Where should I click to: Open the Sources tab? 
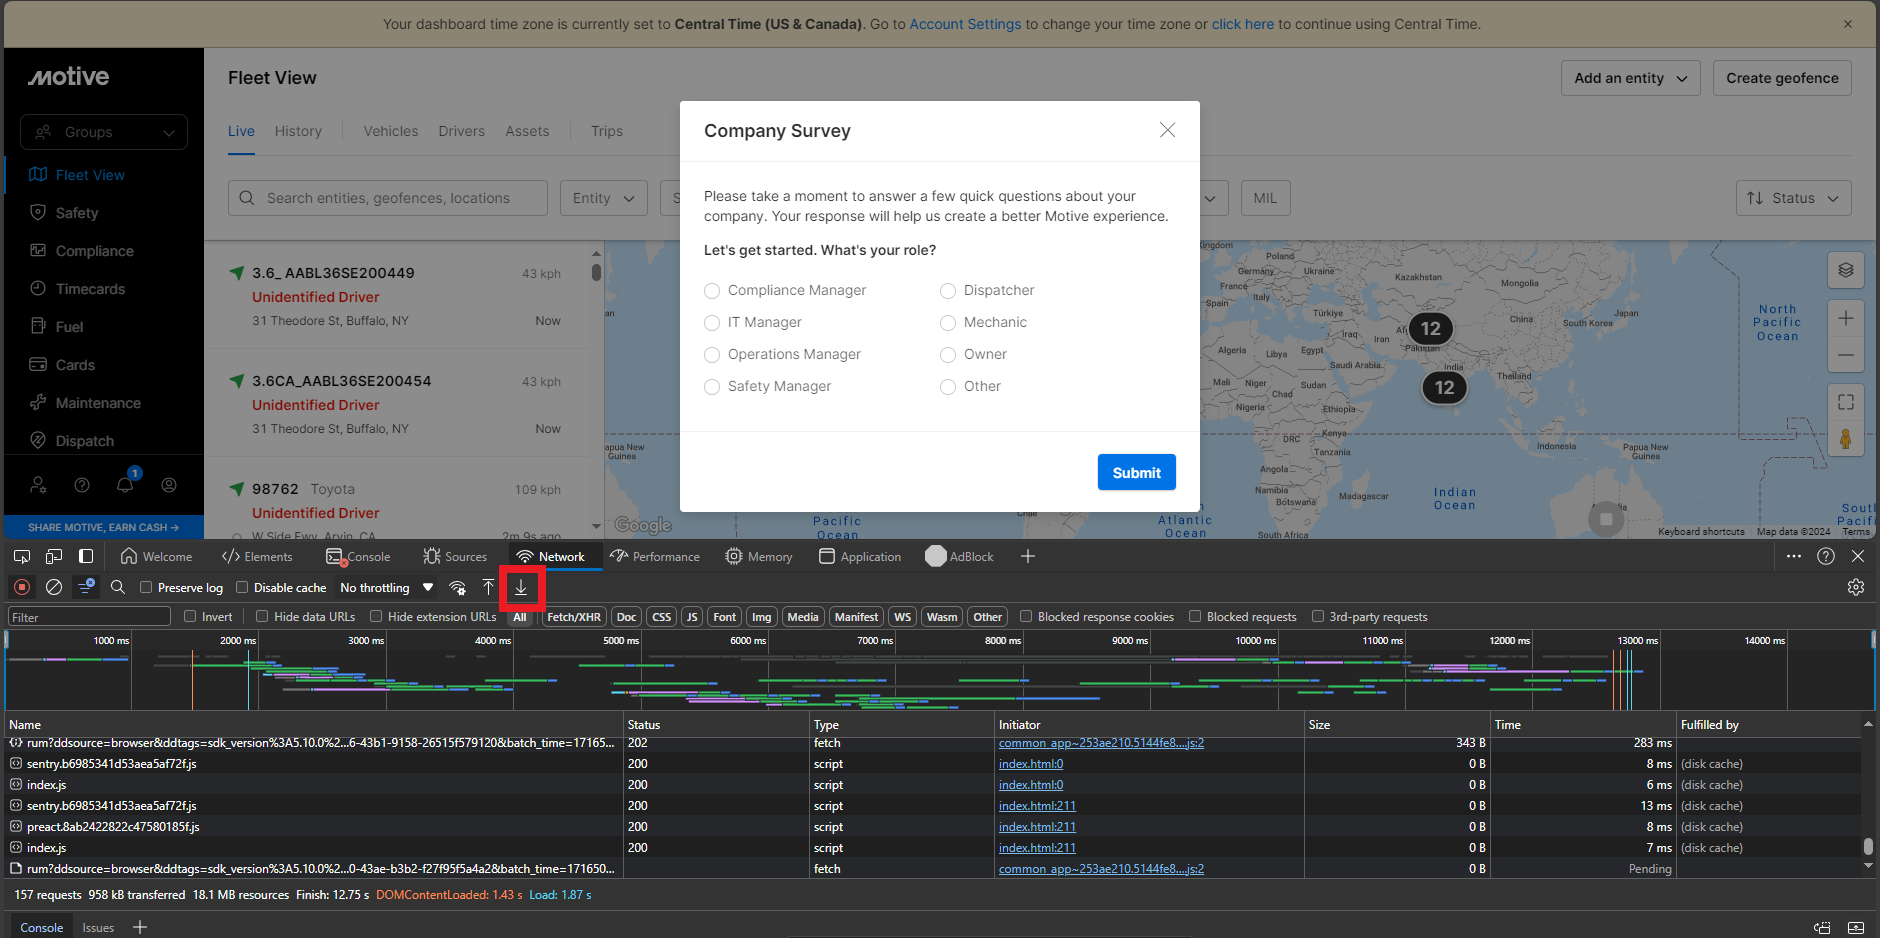456,557
